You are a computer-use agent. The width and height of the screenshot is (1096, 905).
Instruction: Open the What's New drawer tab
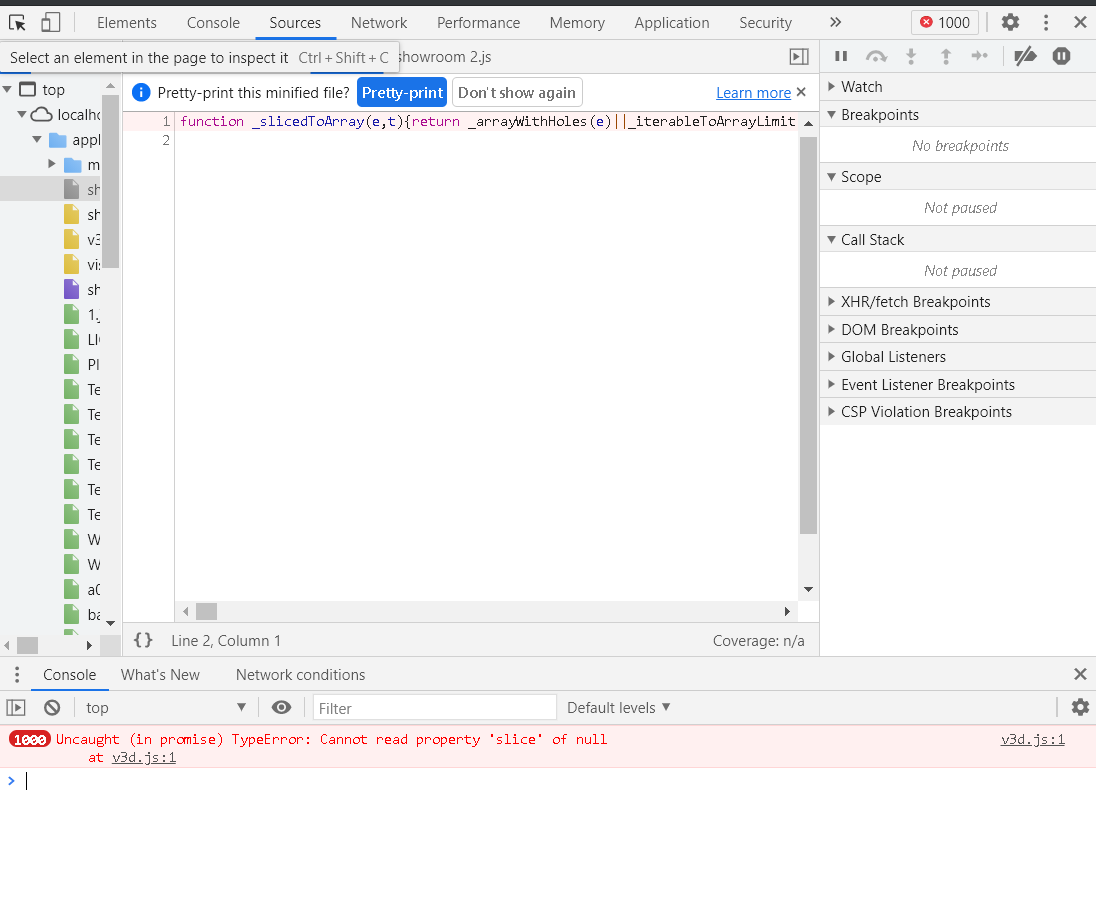click(x=160, y=674)
